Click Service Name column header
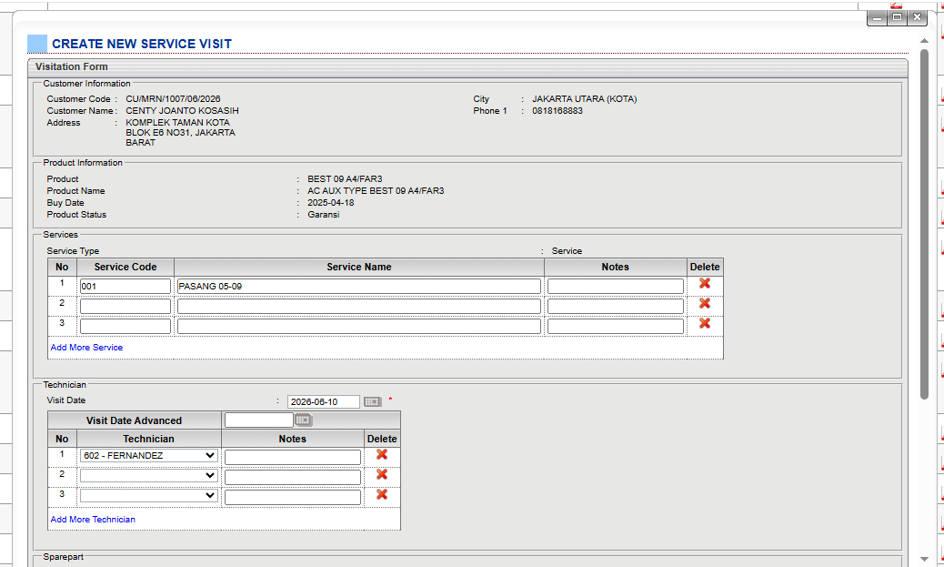This screenshot has width=944, height=567. (359, 267)
